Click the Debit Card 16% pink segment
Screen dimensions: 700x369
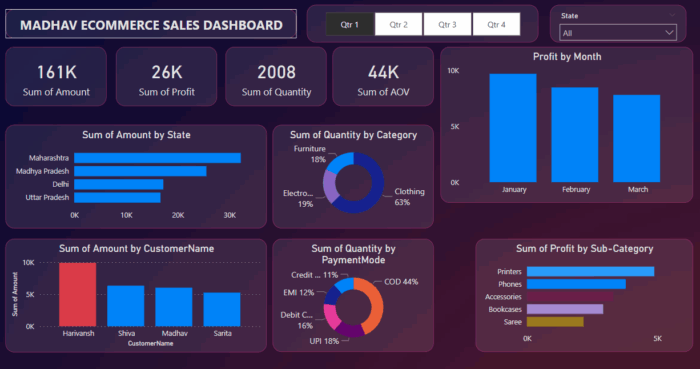[x=331, y=316]
